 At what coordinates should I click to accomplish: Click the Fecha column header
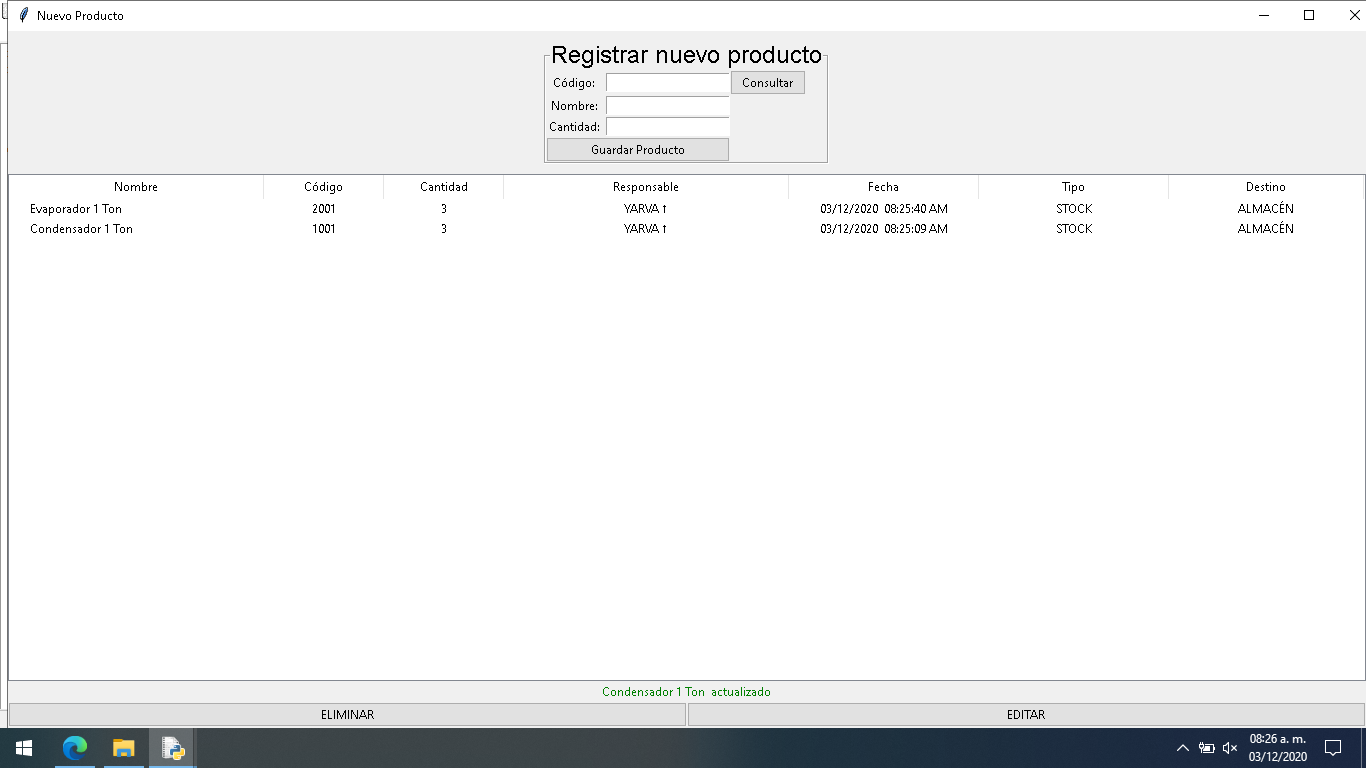[x=883, y=187]
